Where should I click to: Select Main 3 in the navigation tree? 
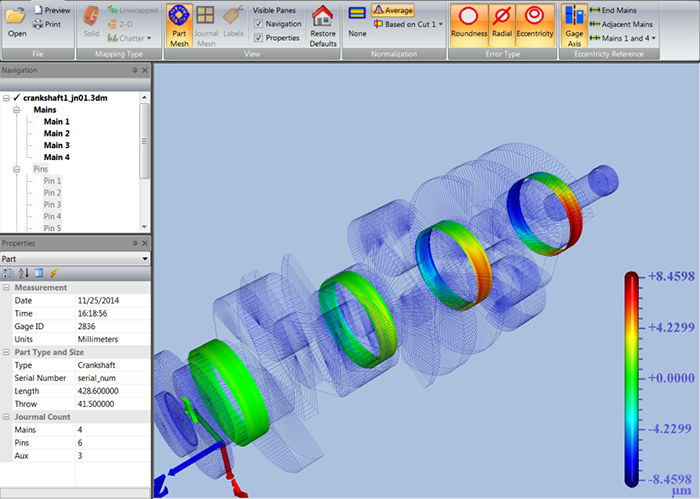[x=56, y=145]
